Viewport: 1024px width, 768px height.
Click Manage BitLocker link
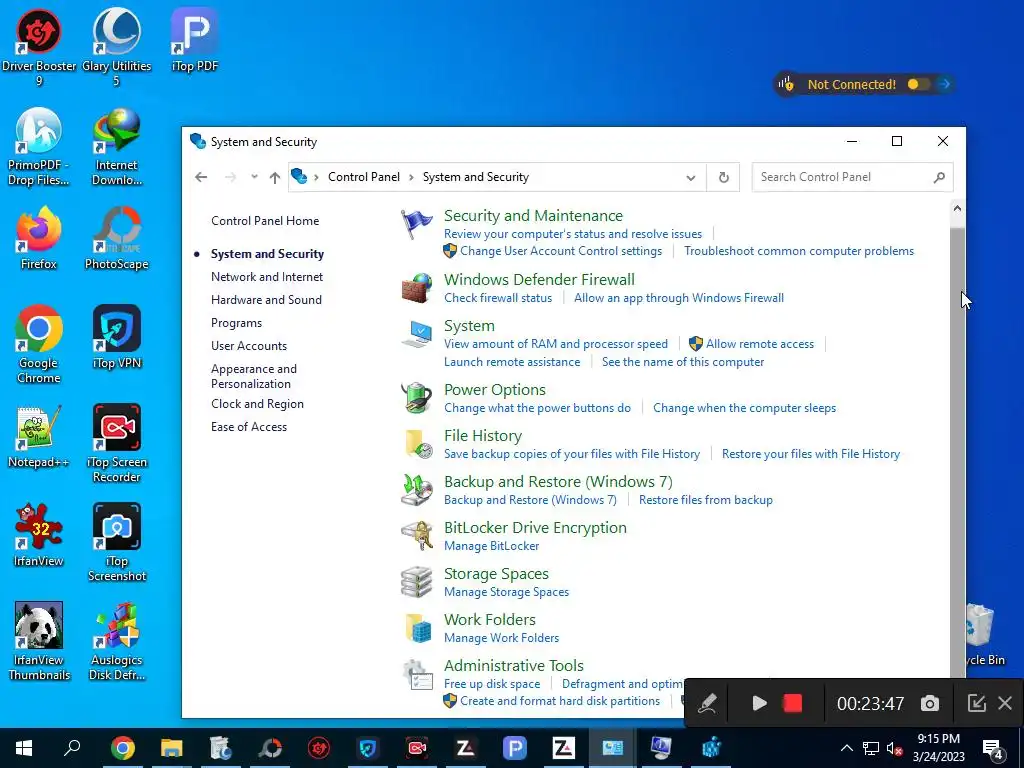click(x=491, y=546)
